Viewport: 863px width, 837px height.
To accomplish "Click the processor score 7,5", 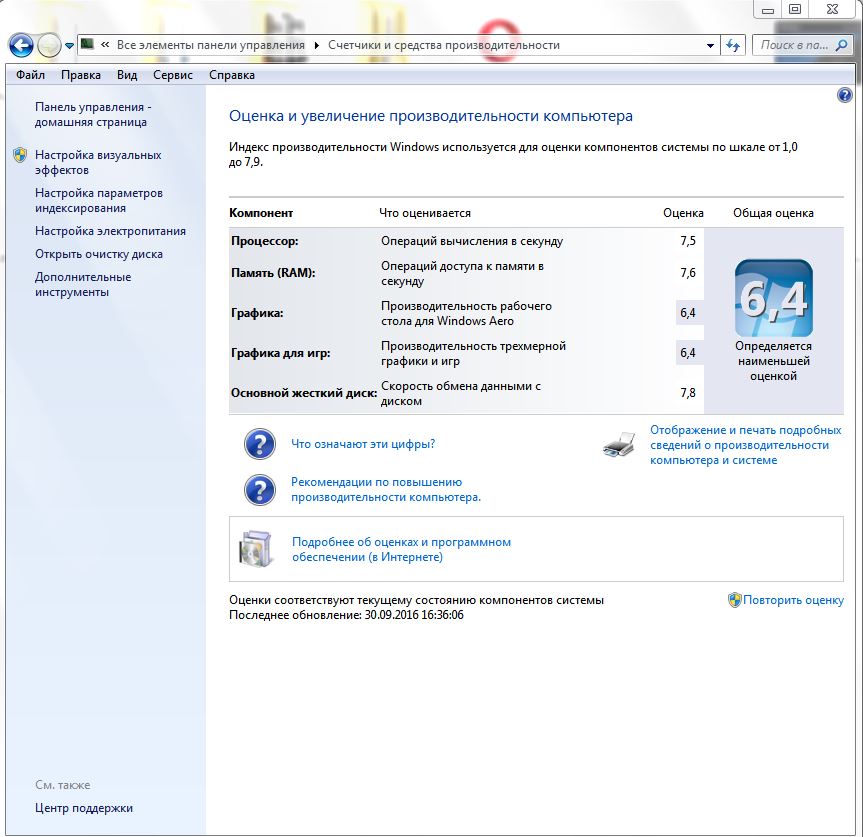I will 688,241.
